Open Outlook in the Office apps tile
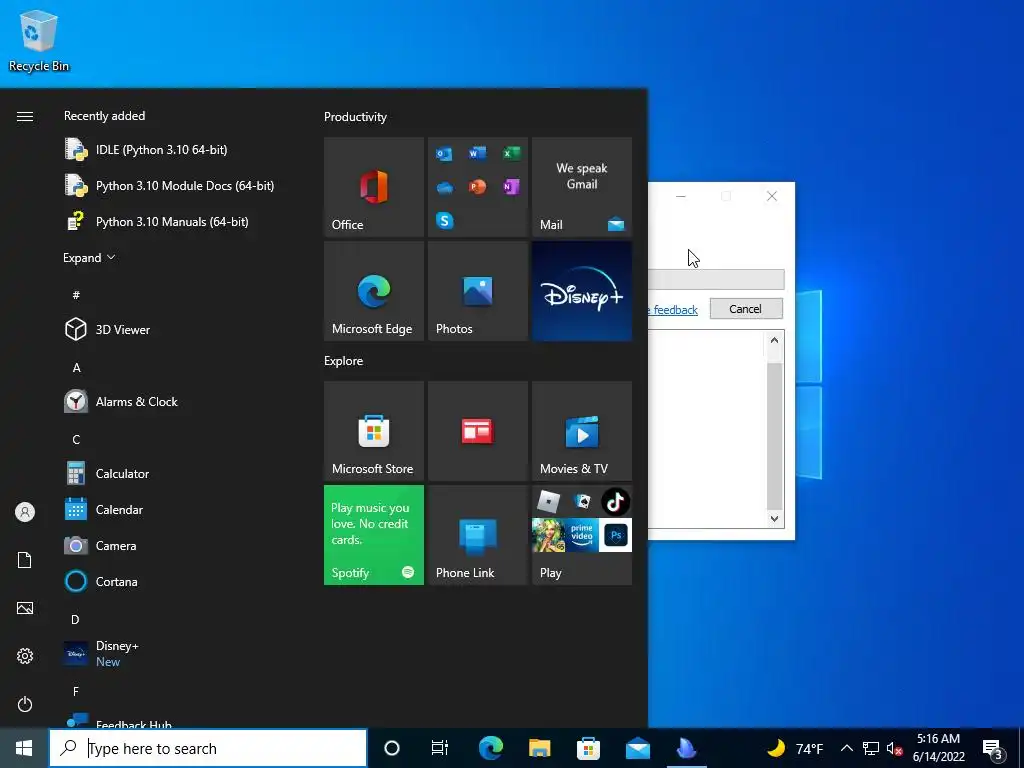Viewport: 1024px width, 768px height. click(x=444, y=153)
